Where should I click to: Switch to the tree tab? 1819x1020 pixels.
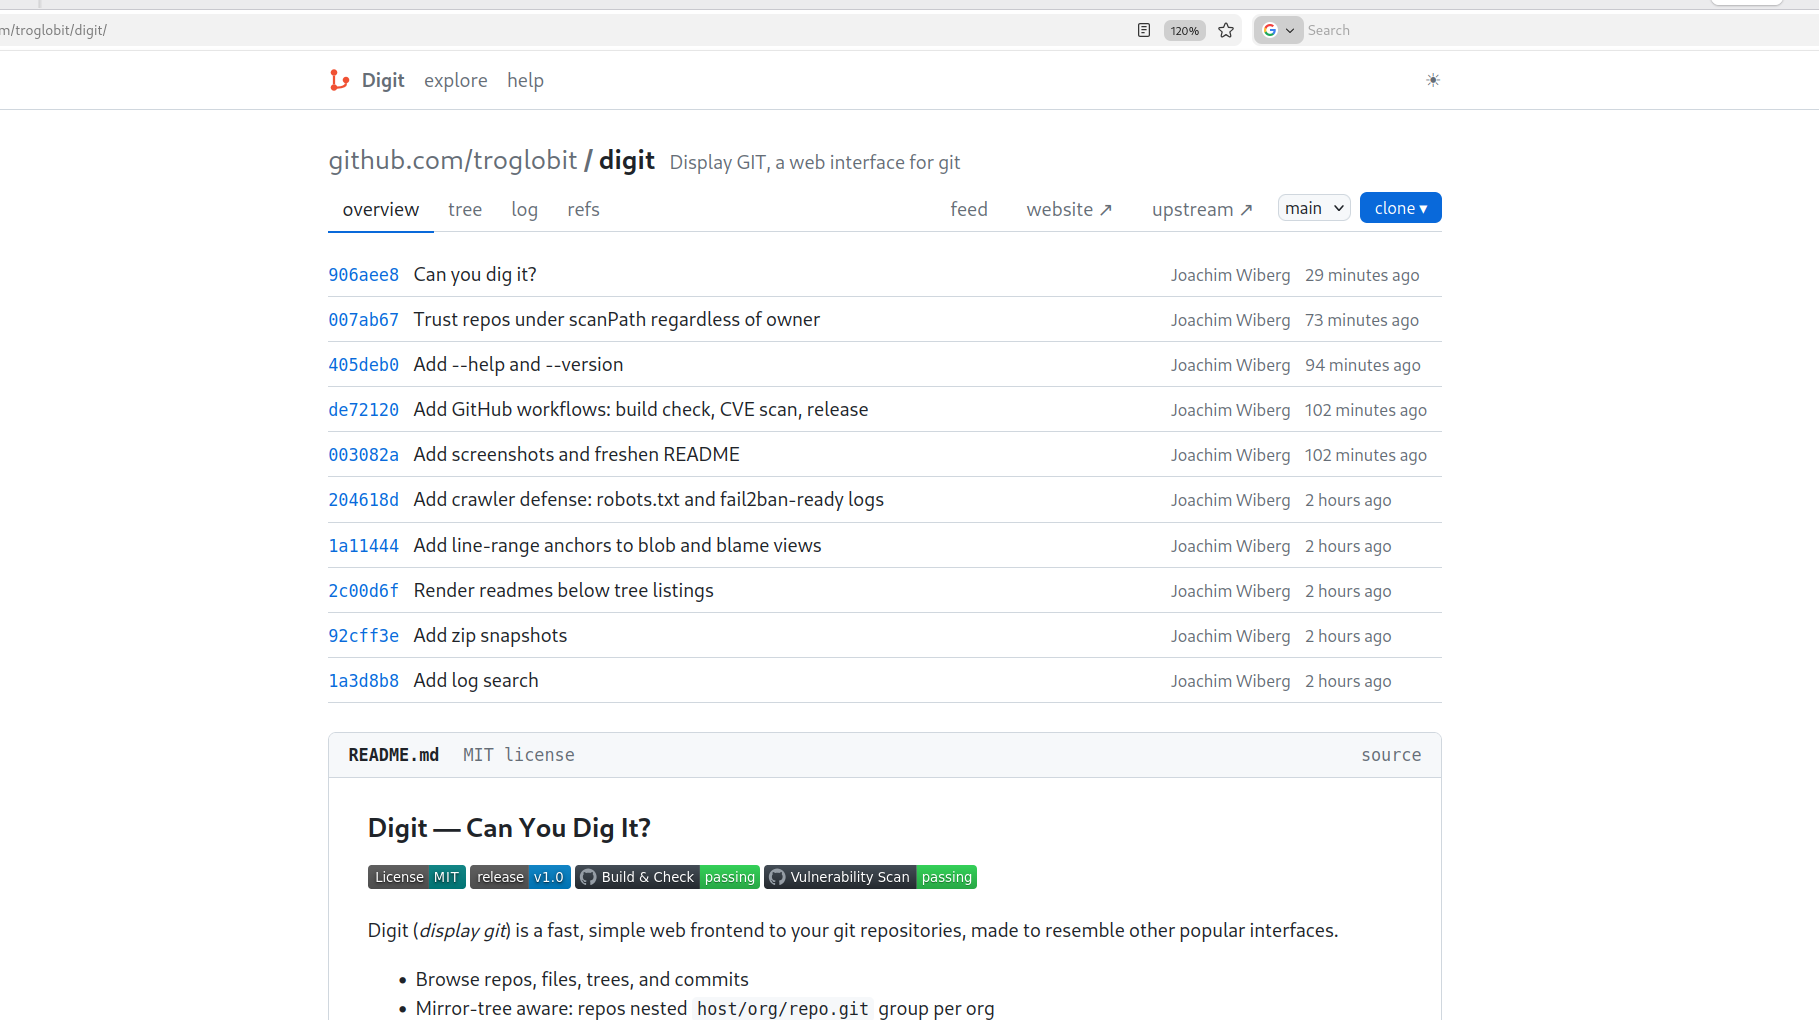tap(465, 209)
